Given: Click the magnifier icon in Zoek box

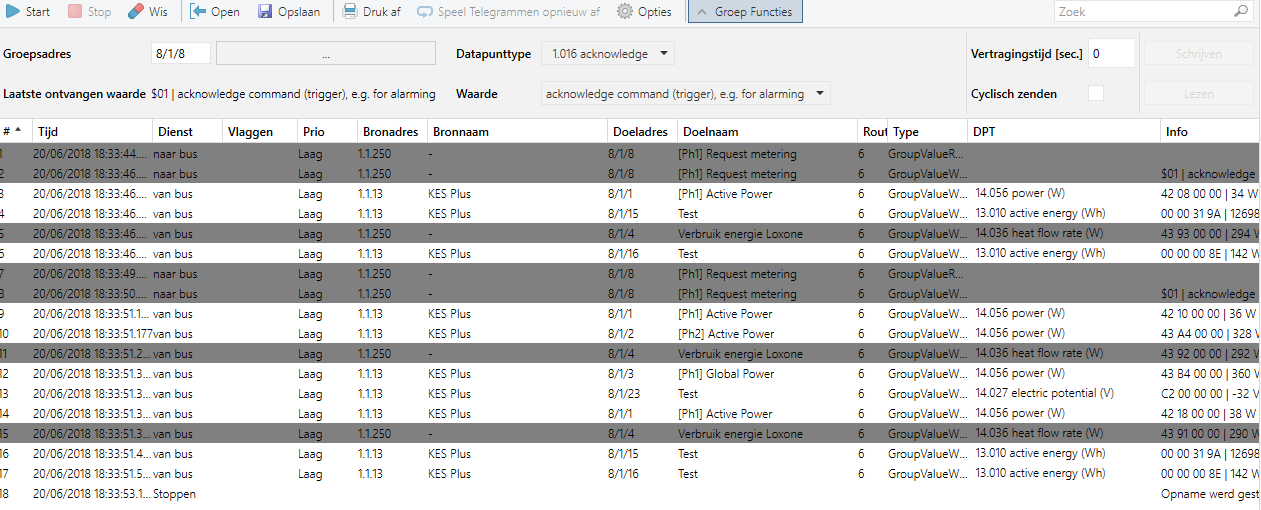Looking at the screenshot, I should [x=1240, y=12].
